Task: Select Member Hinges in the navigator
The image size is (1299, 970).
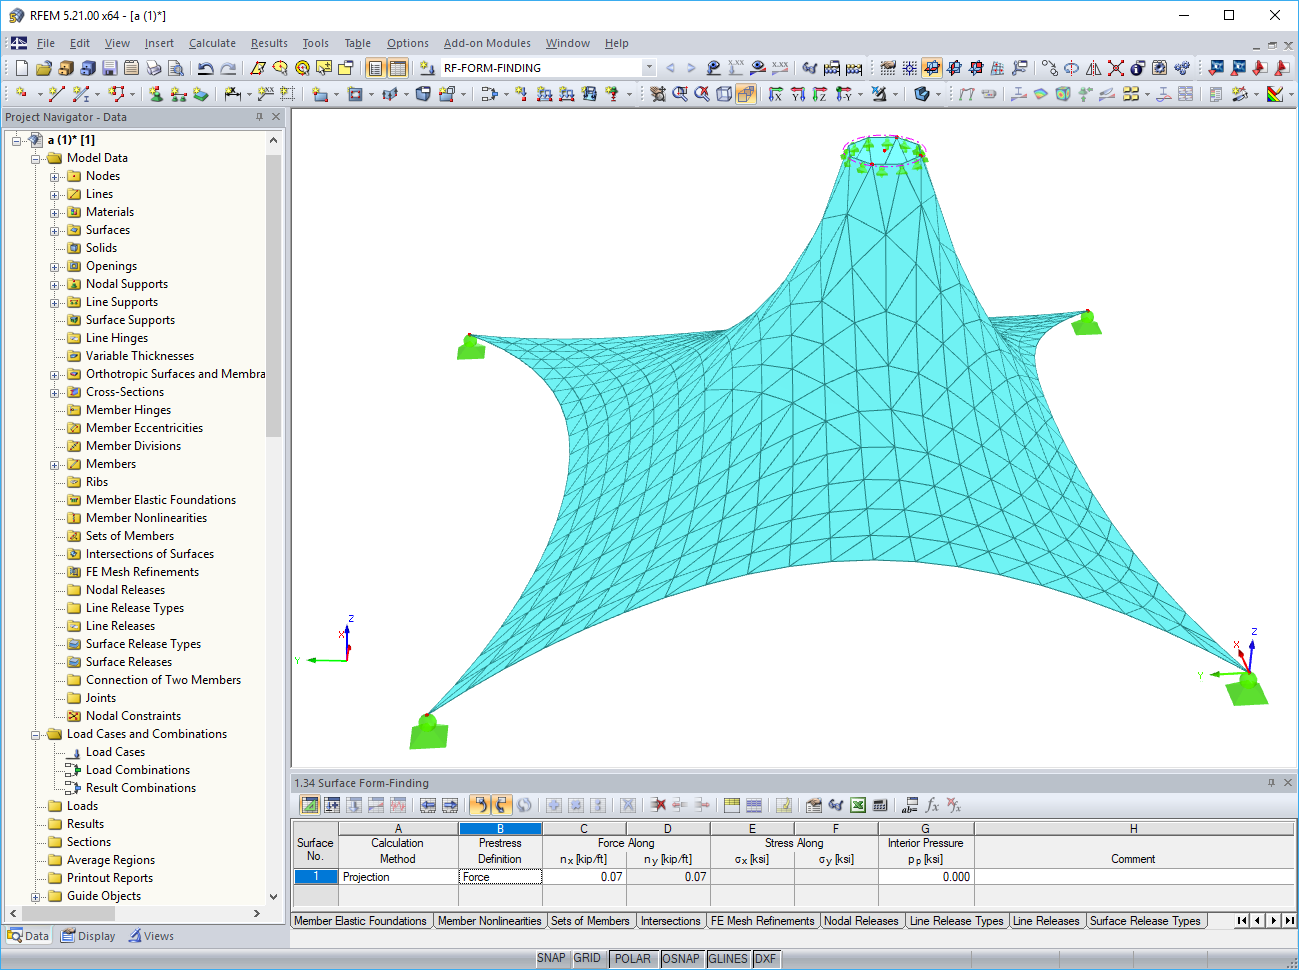Action: click(128, 410)
